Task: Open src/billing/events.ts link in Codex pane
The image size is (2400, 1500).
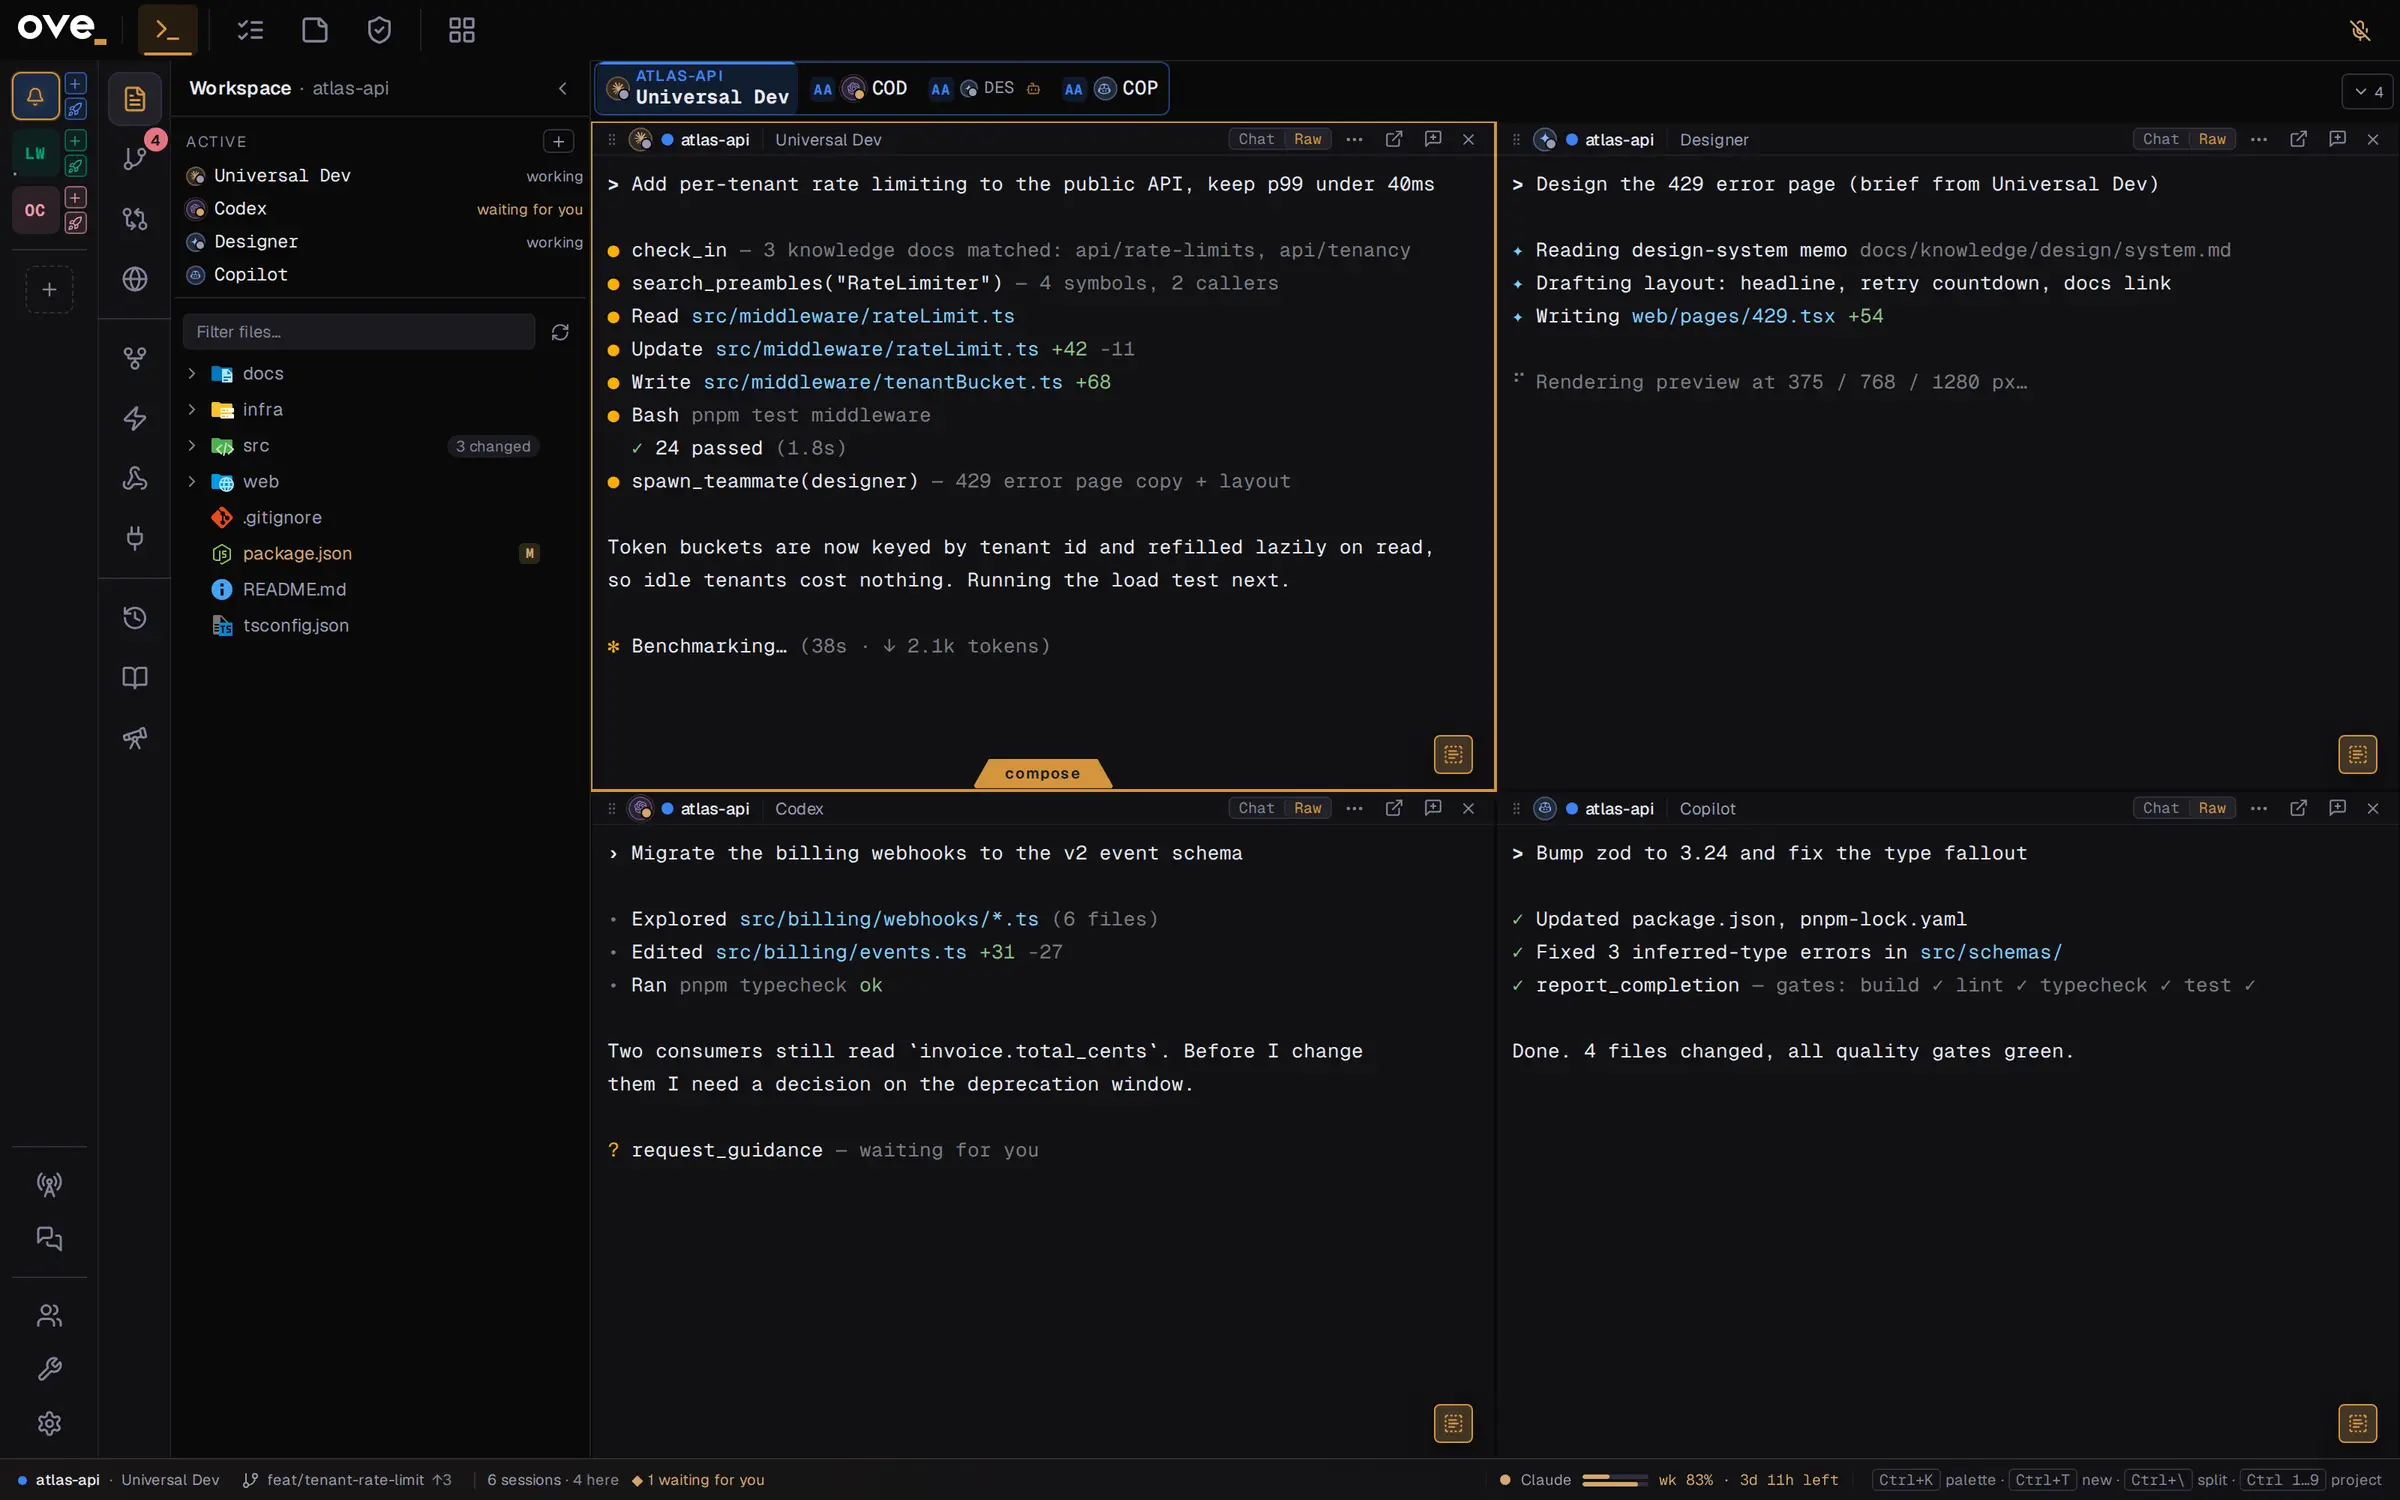Action: point(841,952)
